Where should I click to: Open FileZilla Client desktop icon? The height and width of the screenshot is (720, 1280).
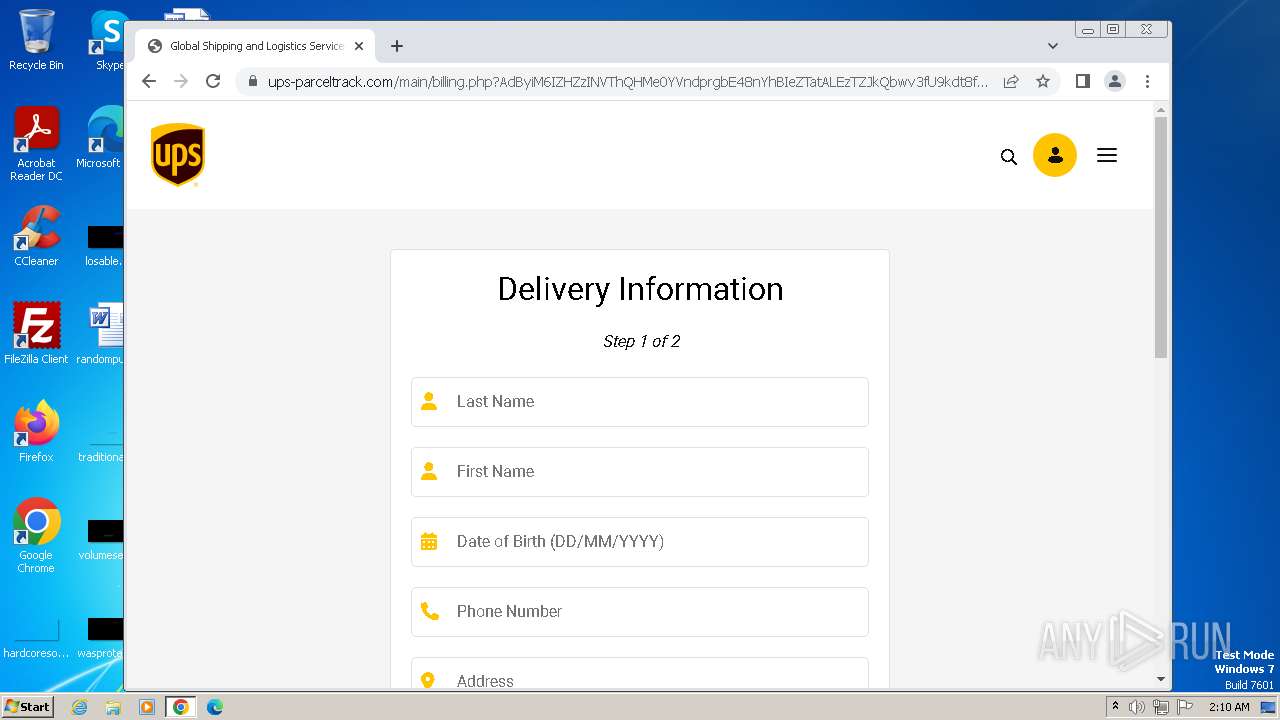pos(36,334)
